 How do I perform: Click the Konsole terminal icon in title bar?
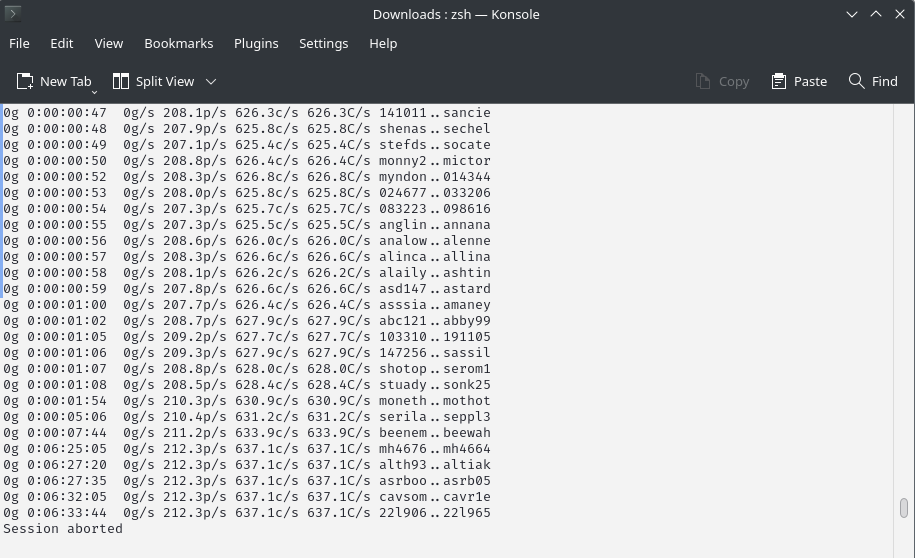(x=12, y=14)
